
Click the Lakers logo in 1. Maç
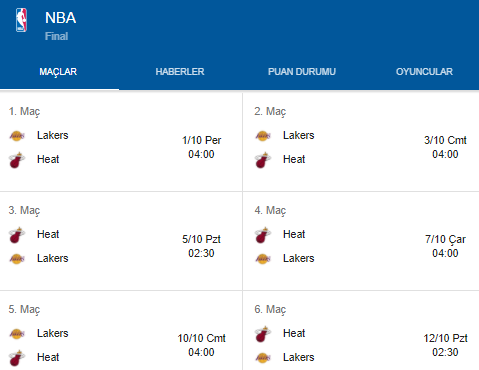coord(17,136)
